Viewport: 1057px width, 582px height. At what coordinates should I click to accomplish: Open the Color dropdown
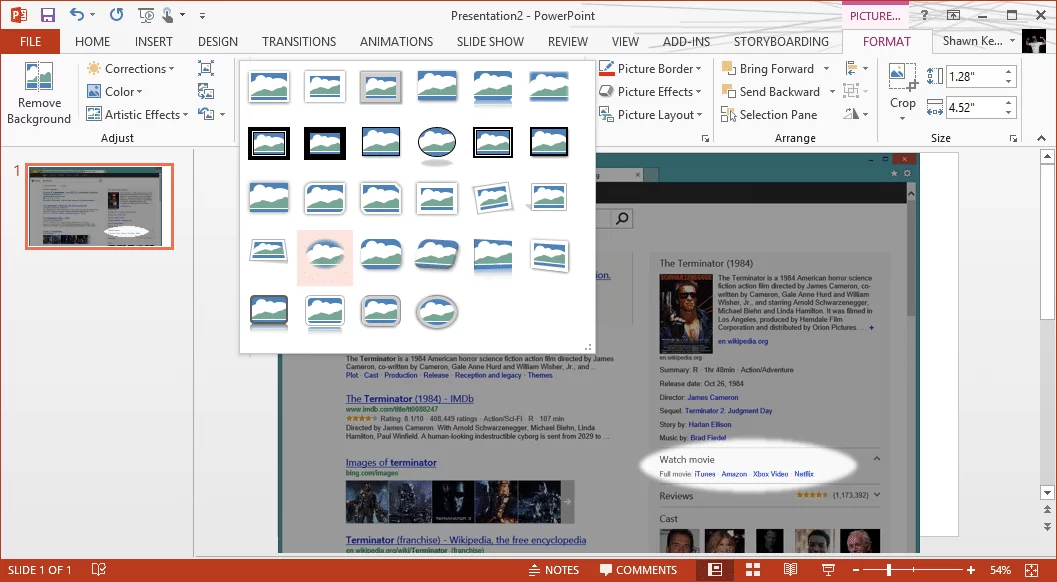[x=115, y=92]
